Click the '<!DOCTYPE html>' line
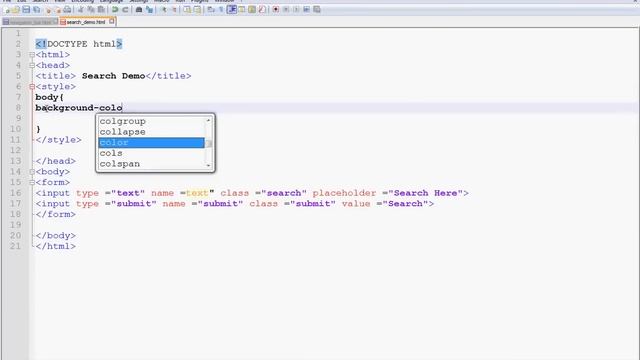This screenshot has width=640, height=360. coord(79,44)
